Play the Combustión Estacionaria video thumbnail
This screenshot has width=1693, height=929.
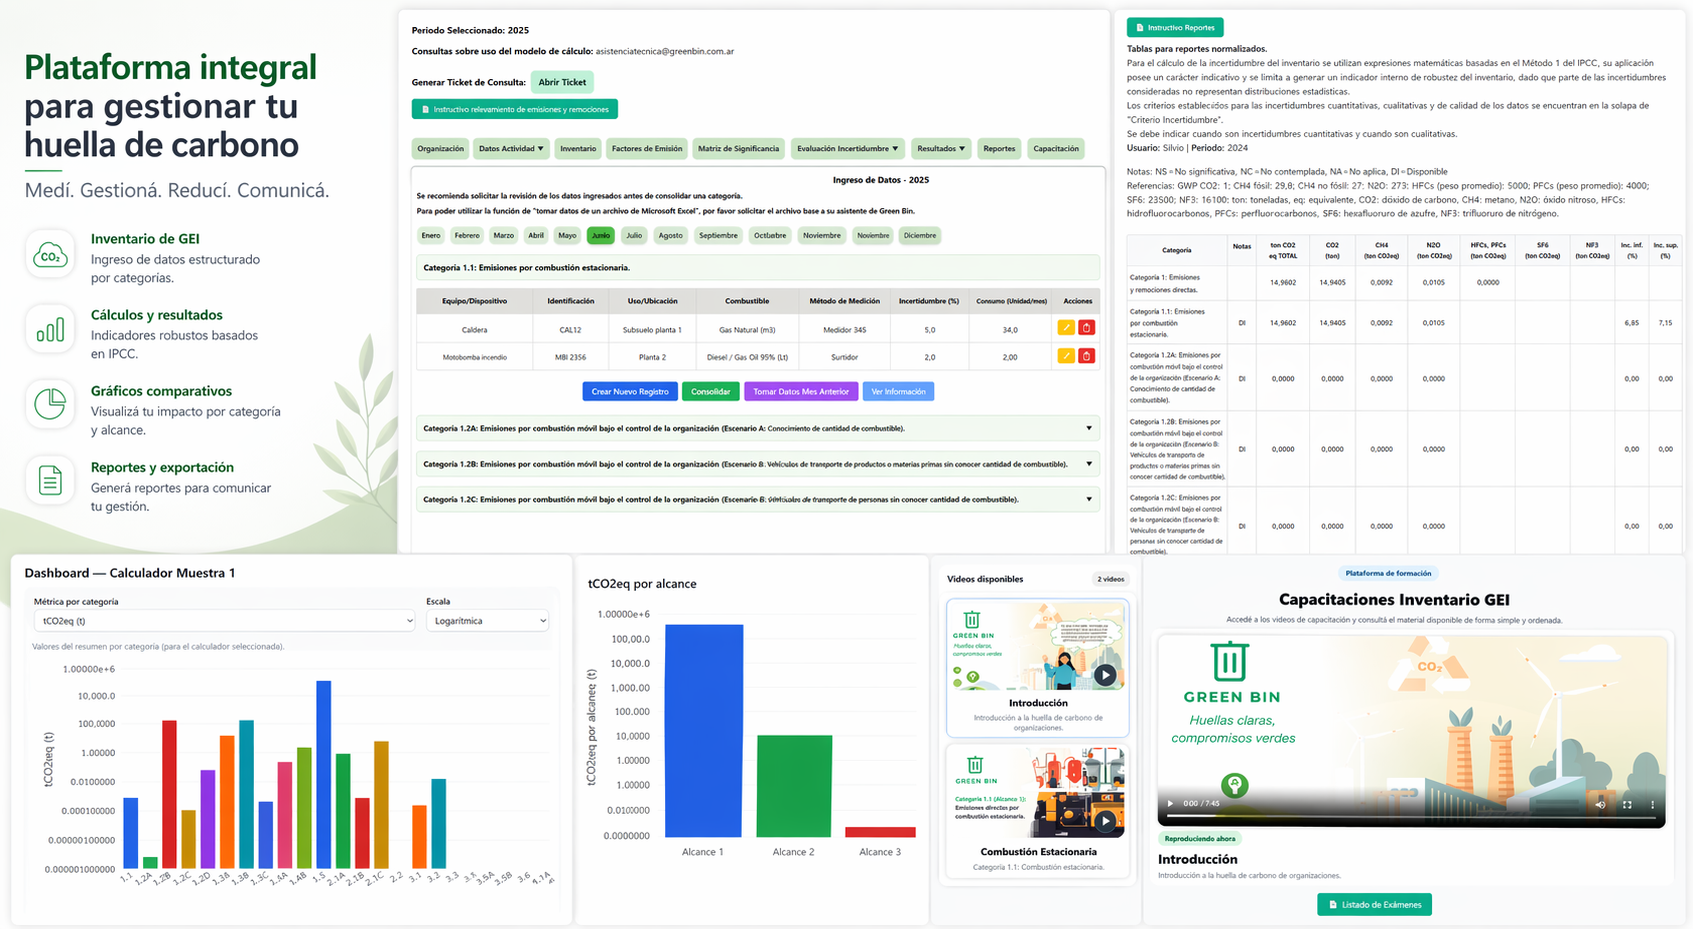click(1104, 821)
